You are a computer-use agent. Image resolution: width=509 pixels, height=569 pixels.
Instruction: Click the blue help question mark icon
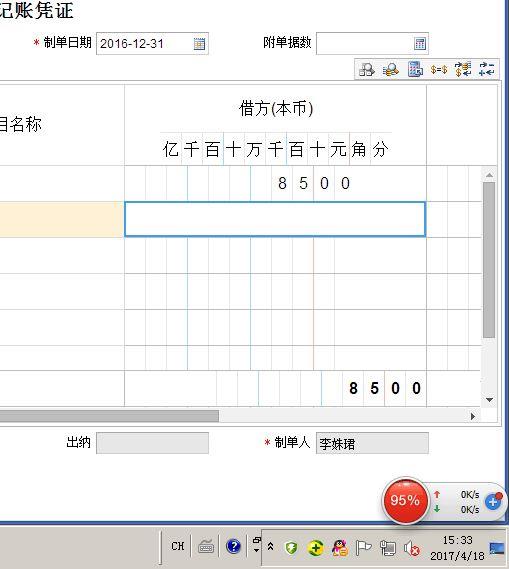pos(233,546)
